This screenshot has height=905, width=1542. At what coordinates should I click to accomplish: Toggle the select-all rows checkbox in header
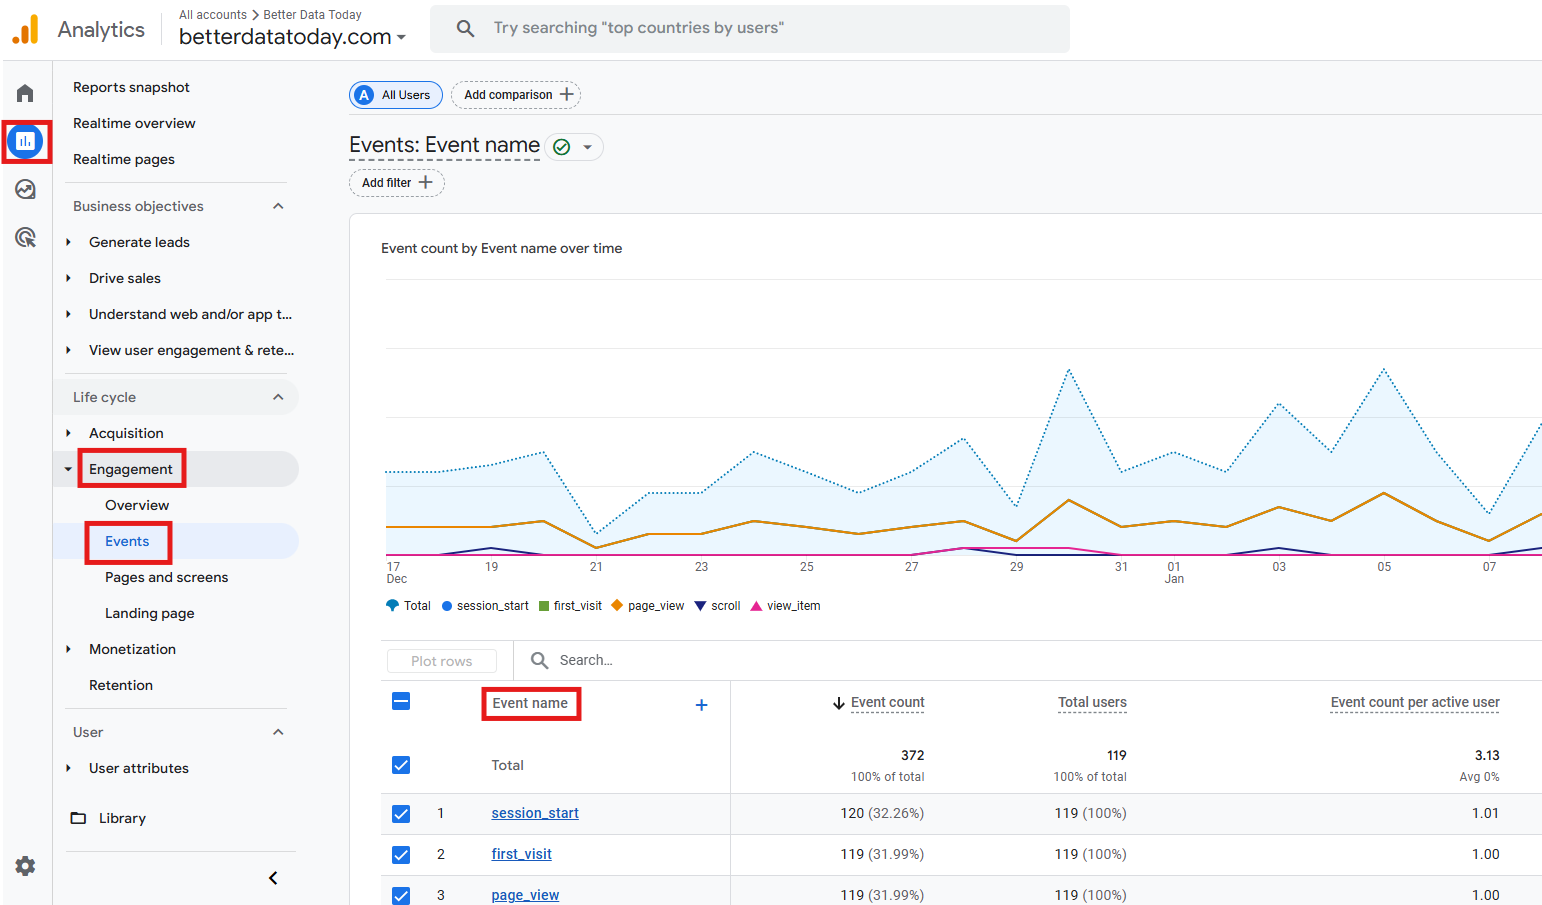401,701
